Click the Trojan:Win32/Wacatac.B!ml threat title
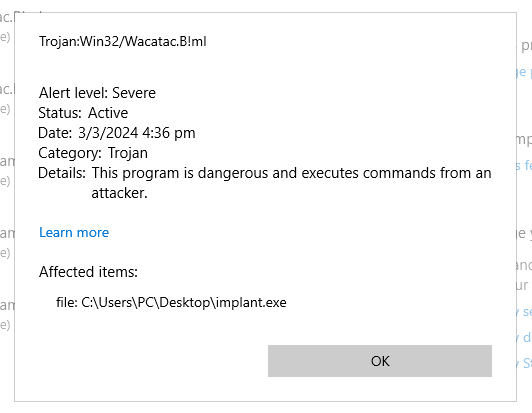 (x=122, y=41)
